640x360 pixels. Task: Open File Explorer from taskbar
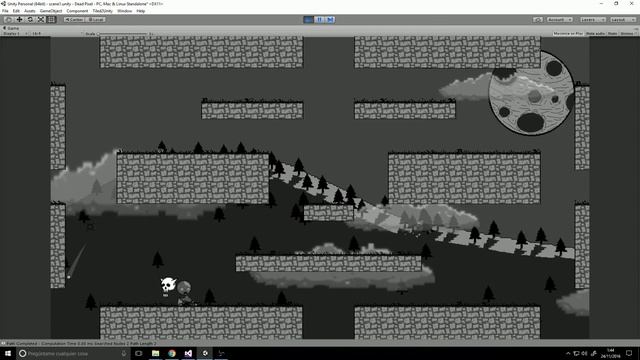pyautogui.click(x=156, y=353)
